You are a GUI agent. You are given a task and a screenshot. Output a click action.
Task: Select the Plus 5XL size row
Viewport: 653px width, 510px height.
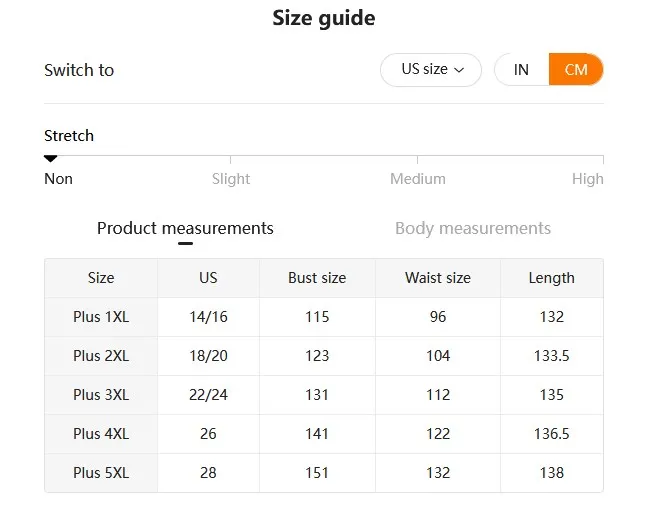[x=101, y=473]
